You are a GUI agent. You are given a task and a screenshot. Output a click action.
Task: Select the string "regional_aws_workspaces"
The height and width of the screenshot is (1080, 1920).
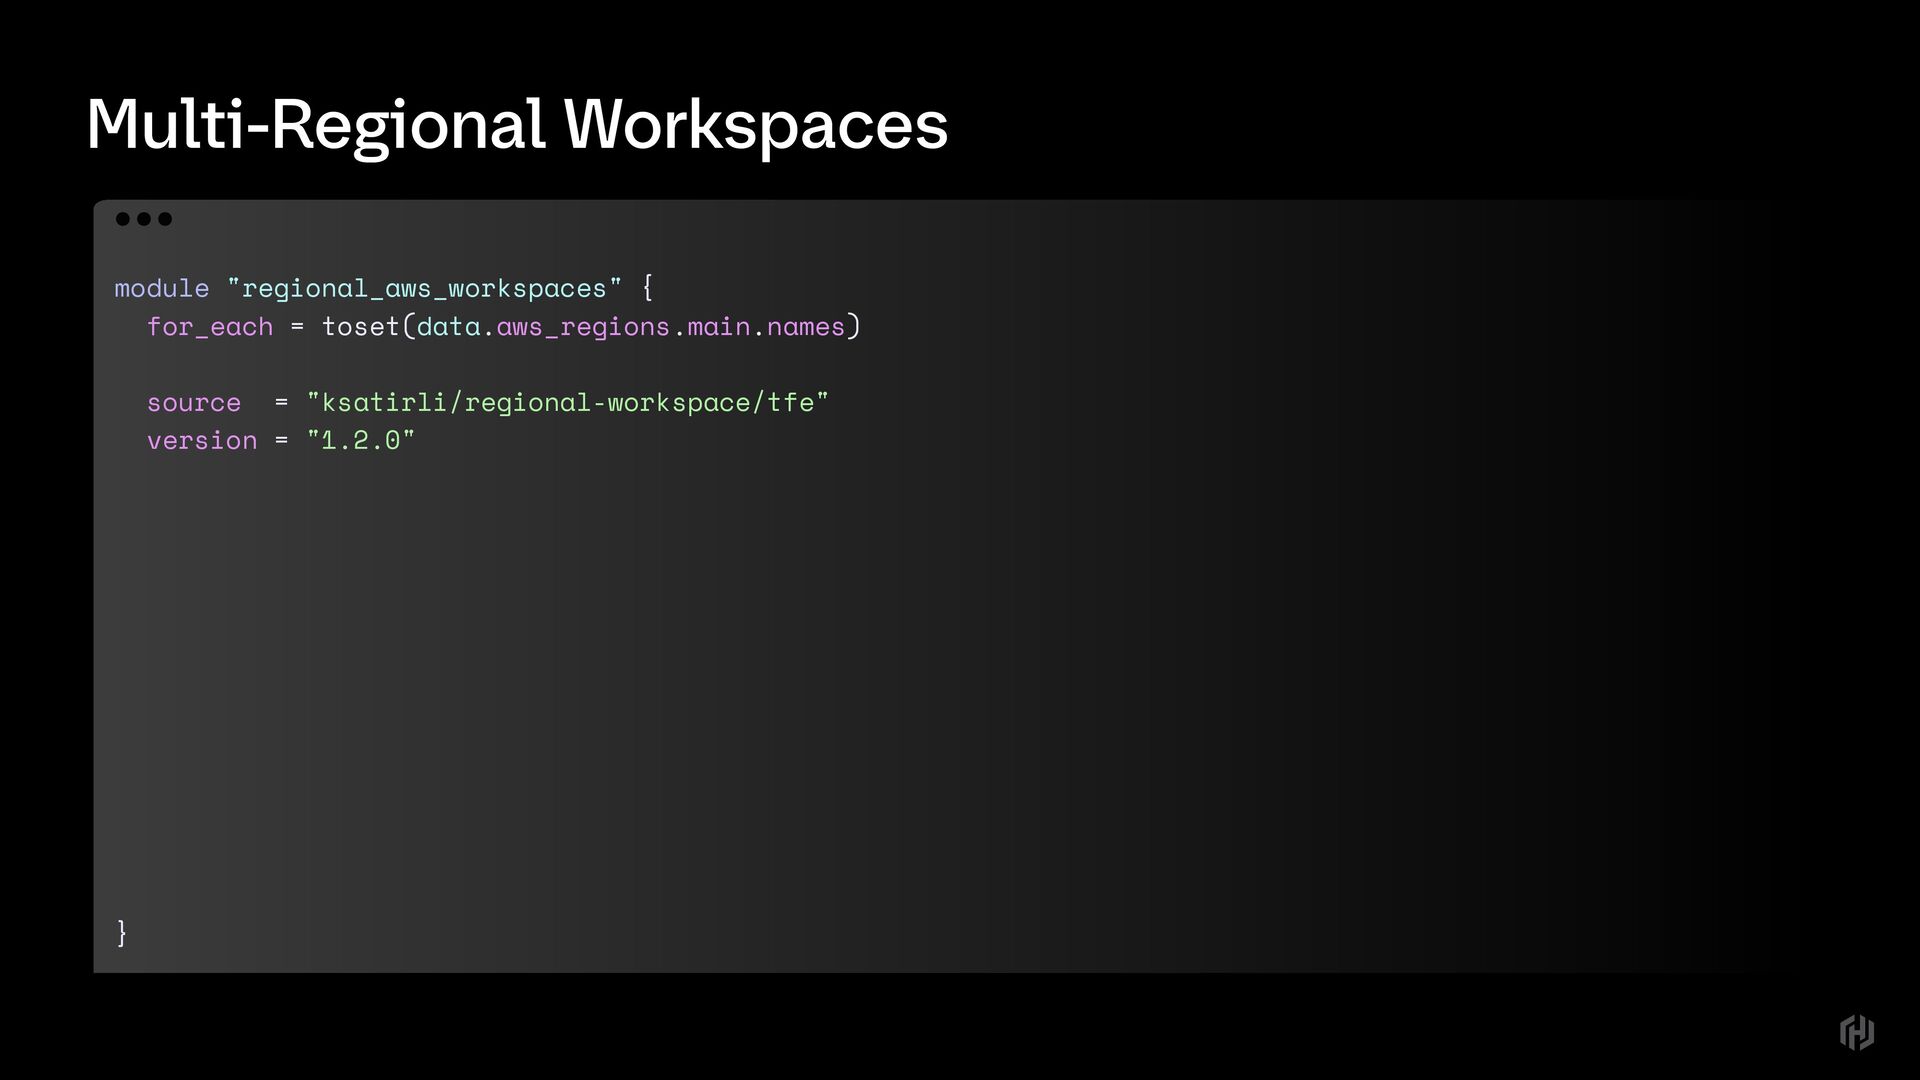[x=424, y=288]
